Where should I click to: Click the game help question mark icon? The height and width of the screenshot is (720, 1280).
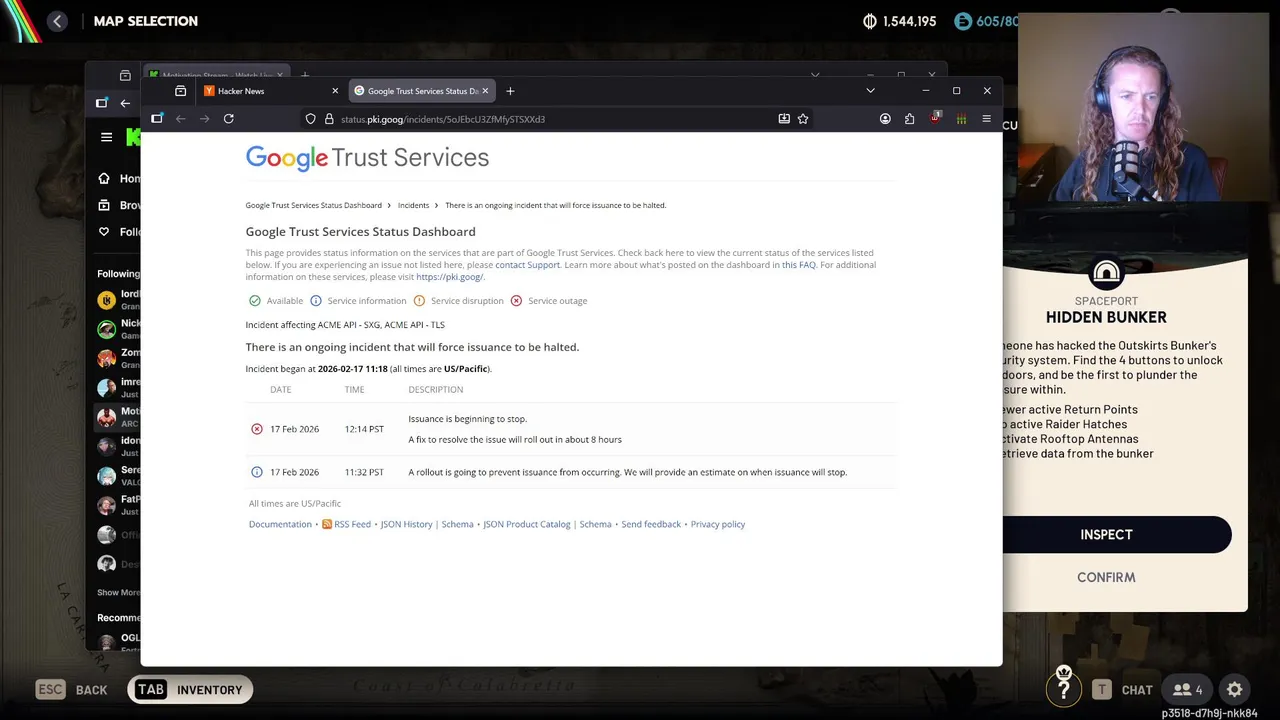click(x=1064, y=688)
